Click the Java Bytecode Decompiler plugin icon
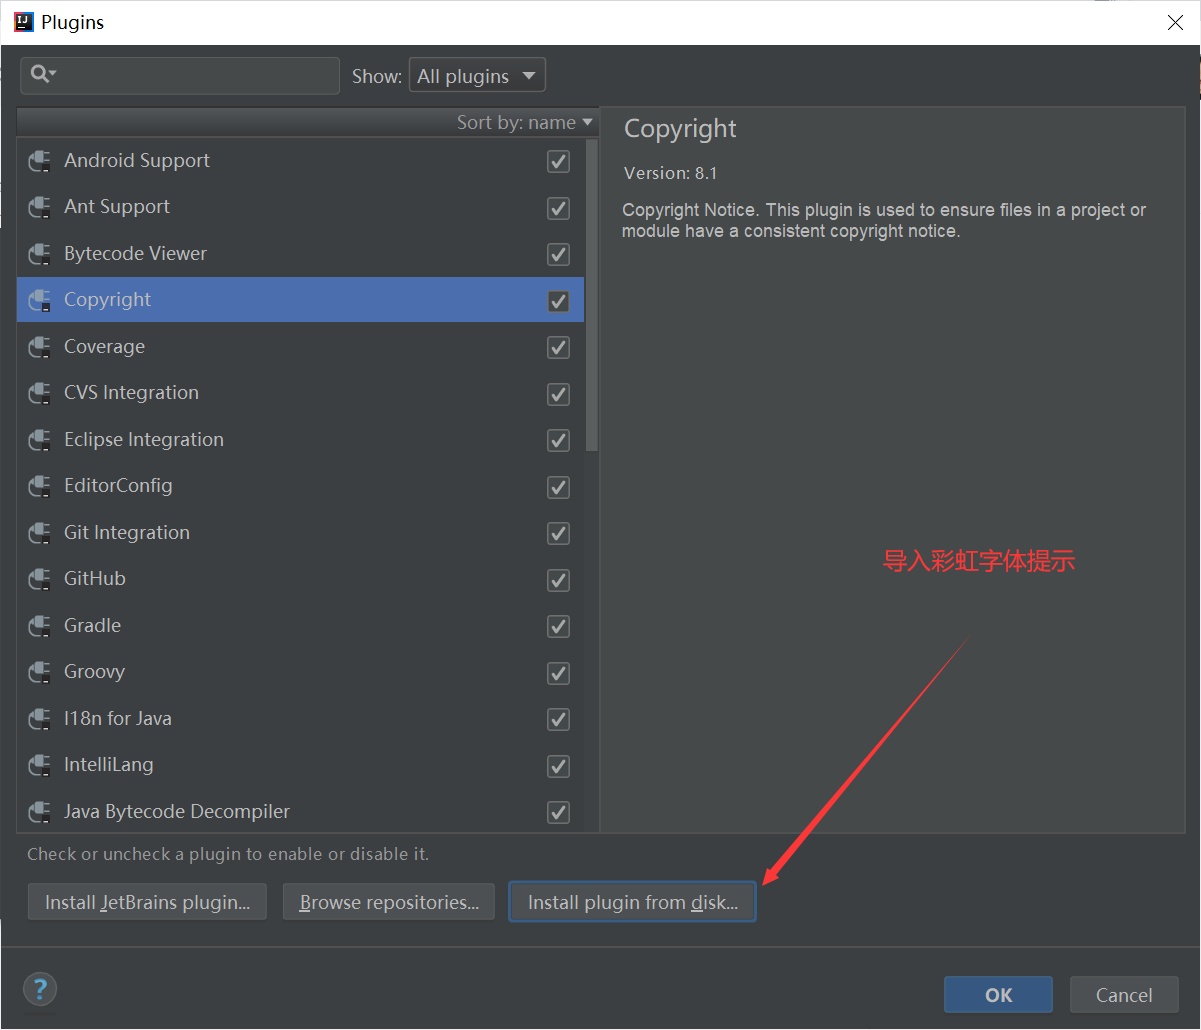Image resolution: width=1201 pixels, height=1030 pixels. [40, 812]
